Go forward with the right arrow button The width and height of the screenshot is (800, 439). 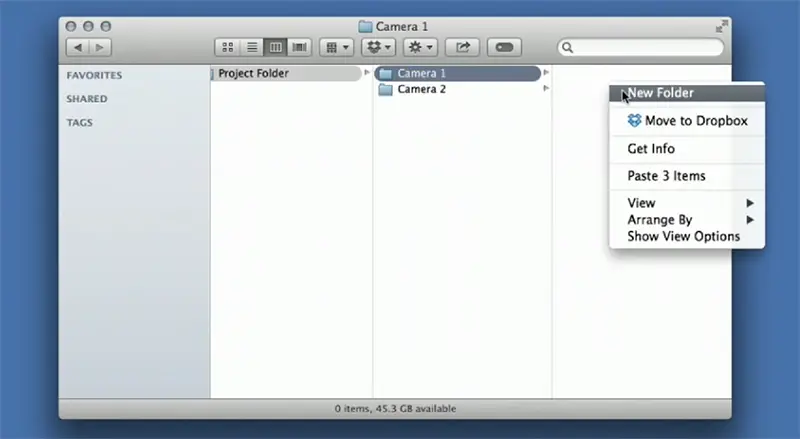click(x=100, y=47)
